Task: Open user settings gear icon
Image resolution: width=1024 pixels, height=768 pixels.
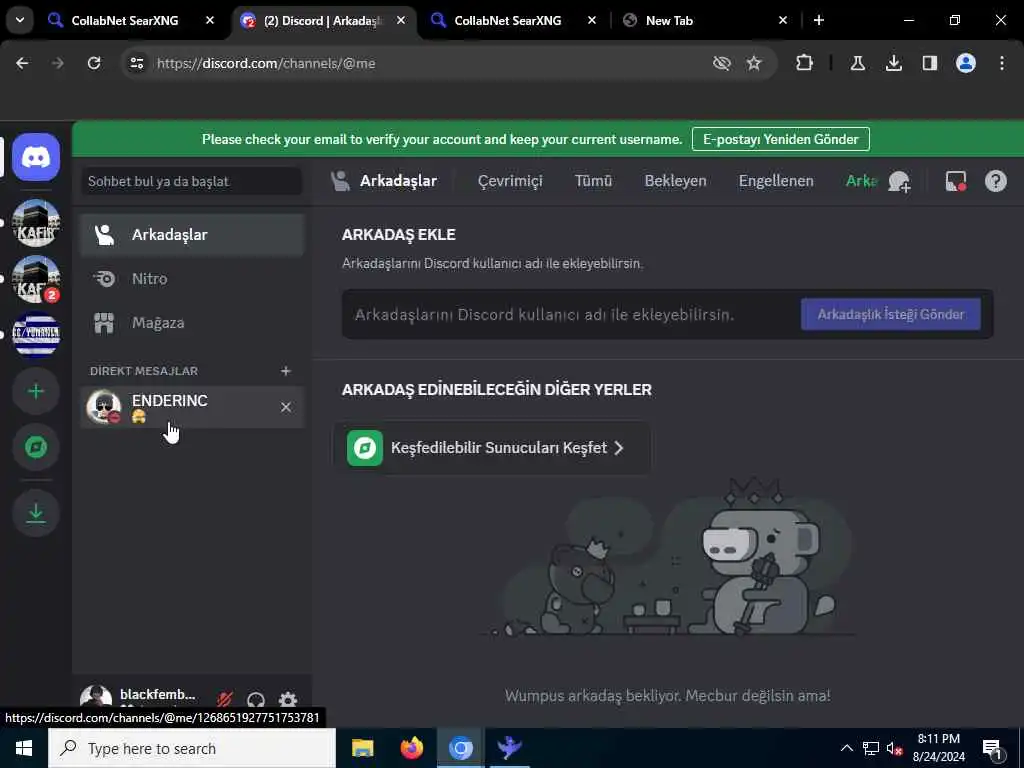Action: click(x=288, y=699)
